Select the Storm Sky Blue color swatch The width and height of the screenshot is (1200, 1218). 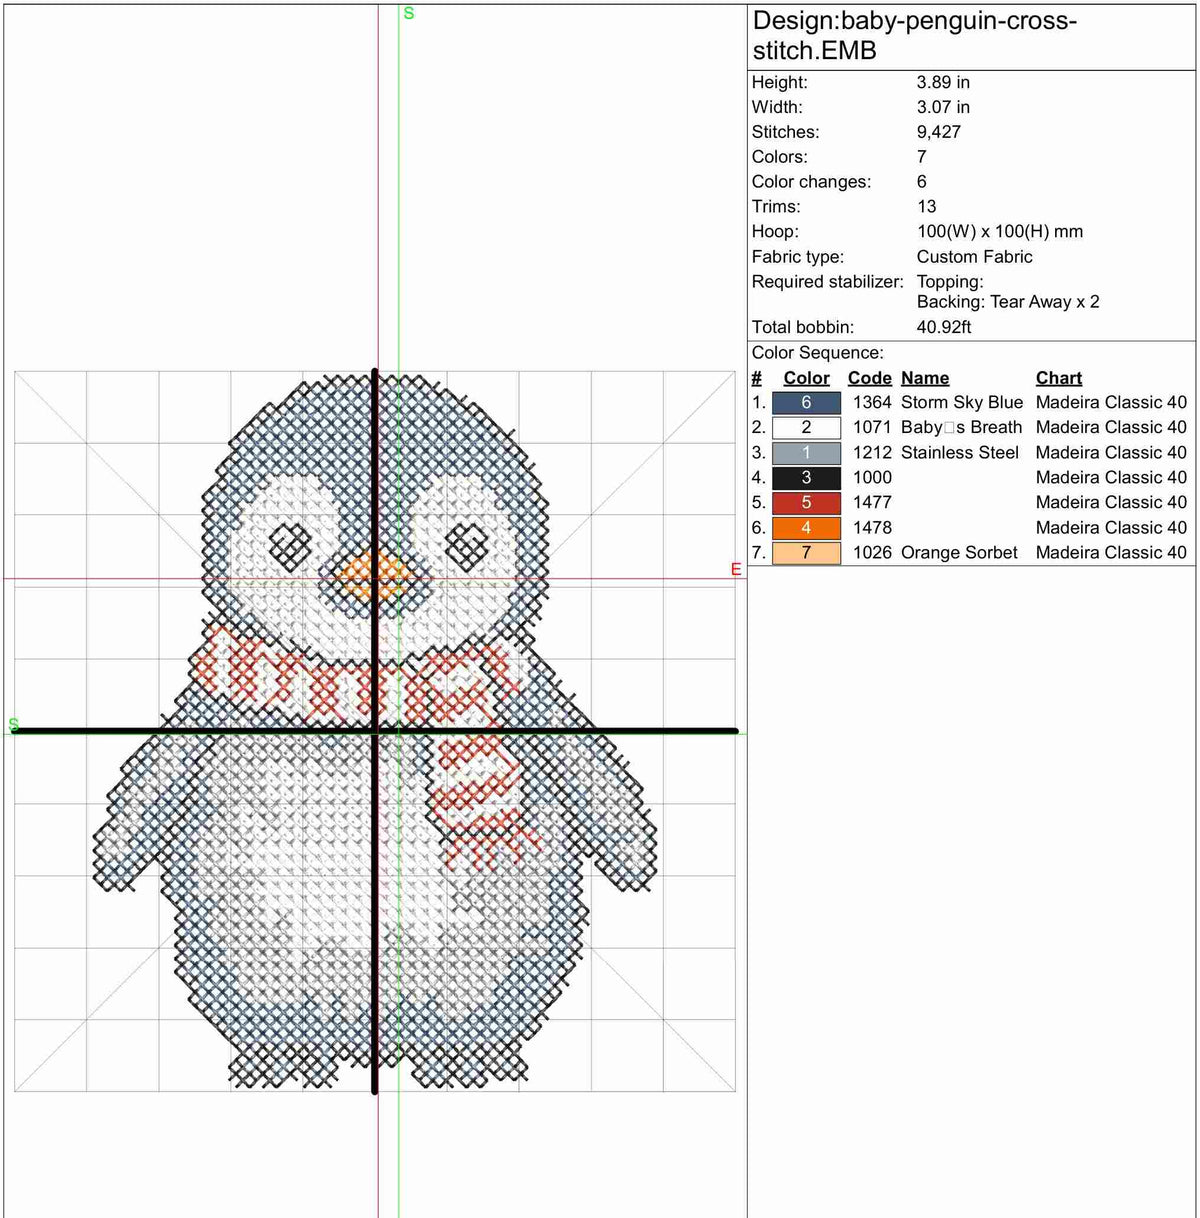pyautogui.click(x=806, y=403)
